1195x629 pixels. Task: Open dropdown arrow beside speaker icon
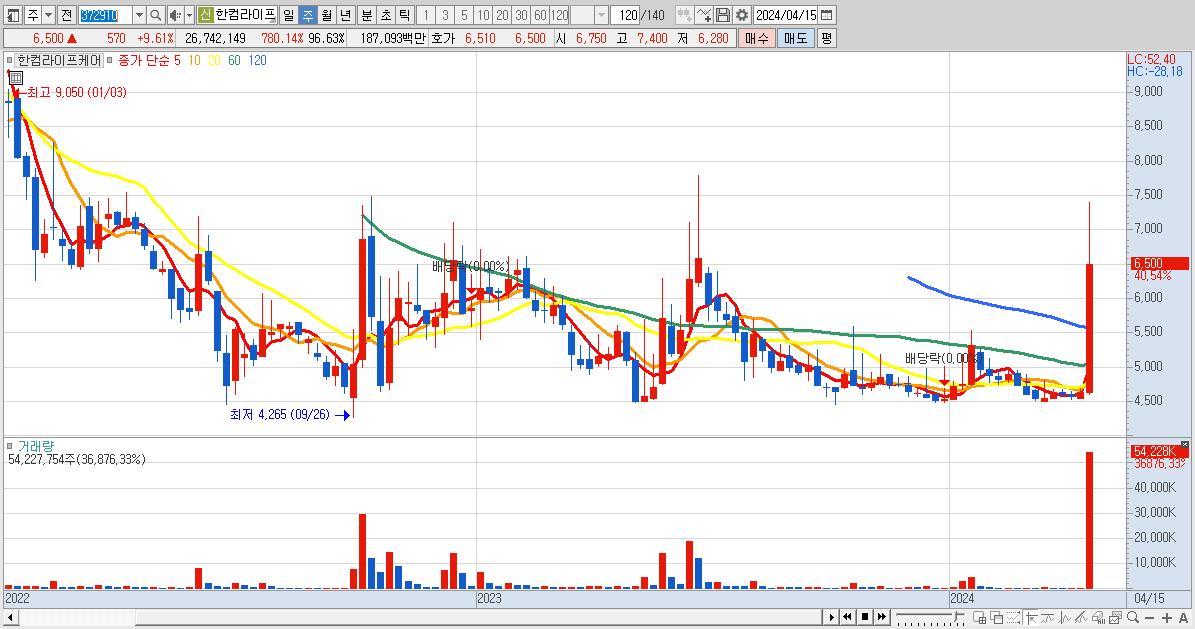coord(189,15)
